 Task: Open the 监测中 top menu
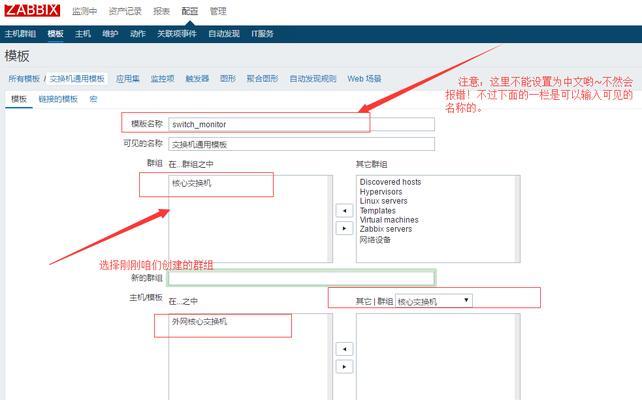84,11
